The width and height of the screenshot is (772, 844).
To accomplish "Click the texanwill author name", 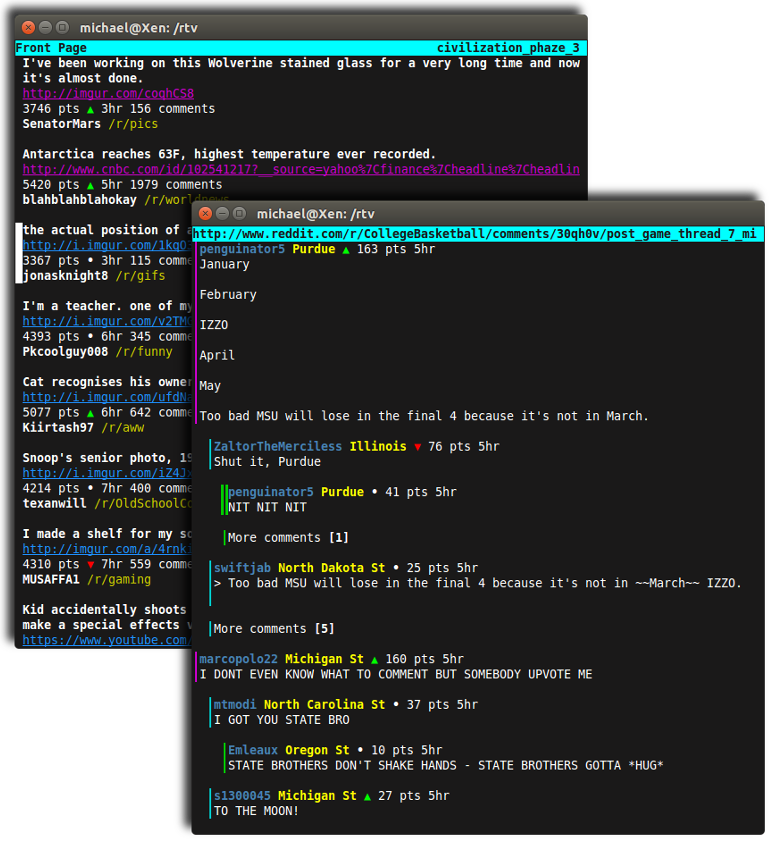I will click(54, 504).
